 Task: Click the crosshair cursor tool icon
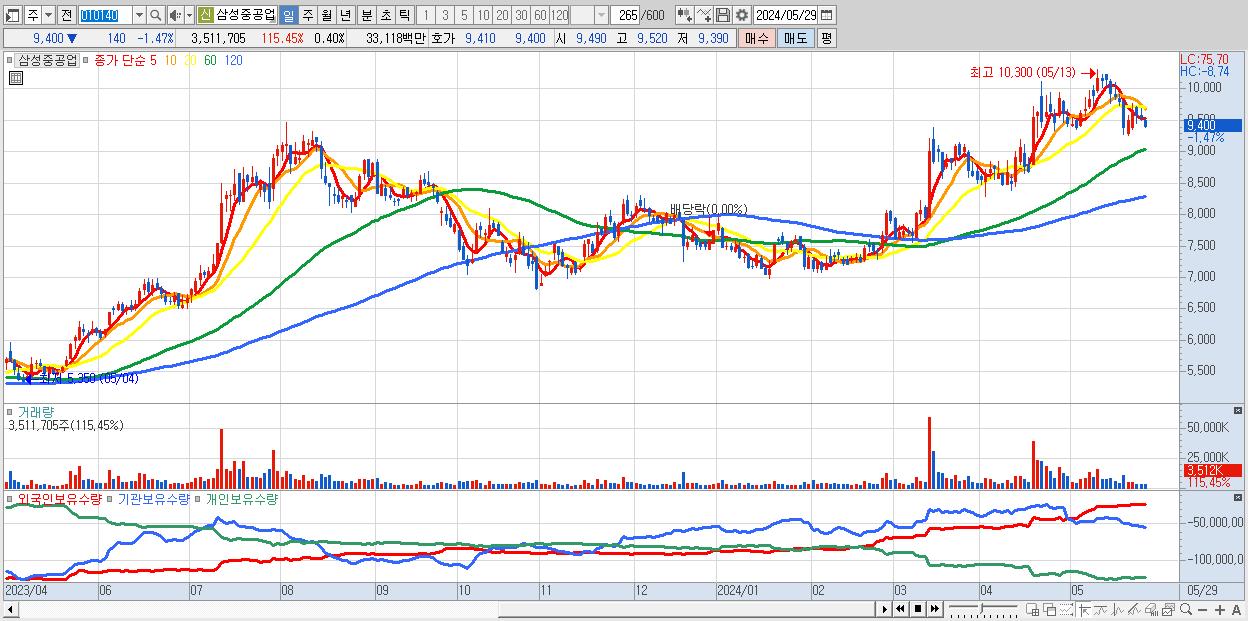(1083, 609)
